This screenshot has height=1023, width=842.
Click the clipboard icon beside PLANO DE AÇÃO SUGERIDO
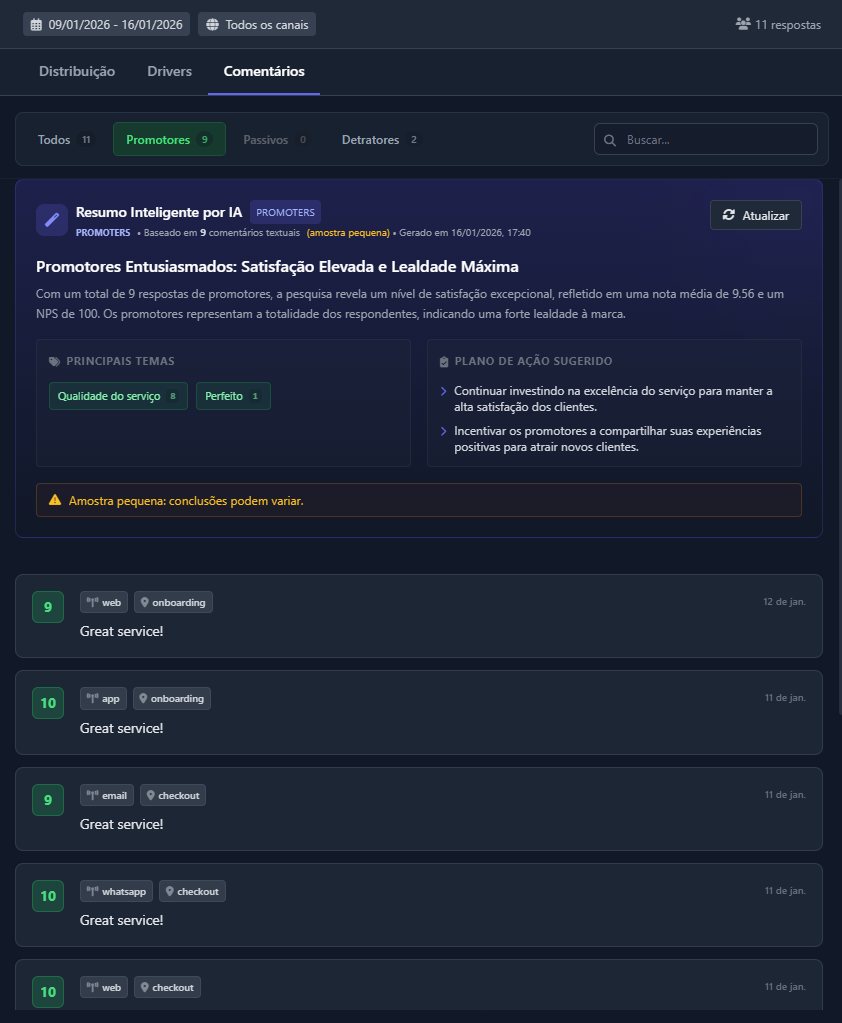(x=443, y=361)
